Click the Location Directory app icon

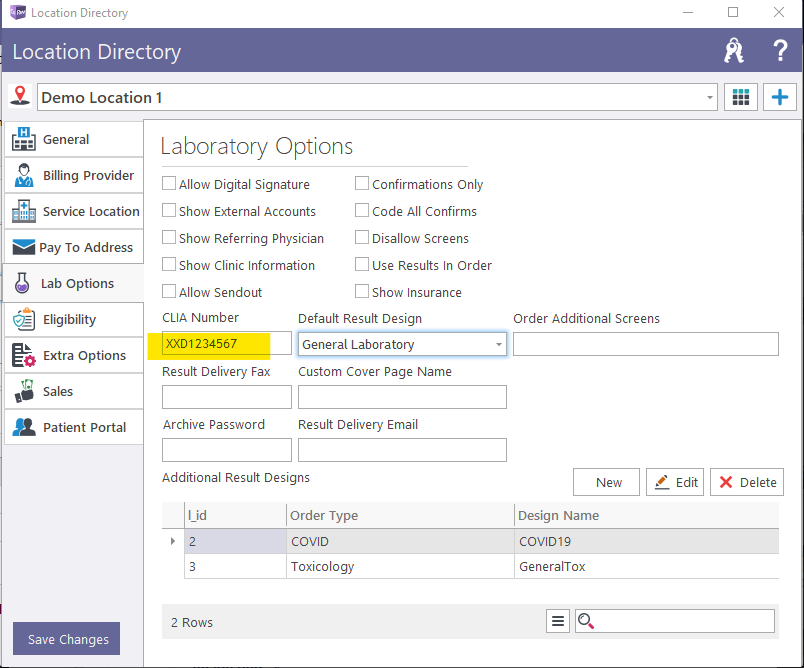pos(15,13)
